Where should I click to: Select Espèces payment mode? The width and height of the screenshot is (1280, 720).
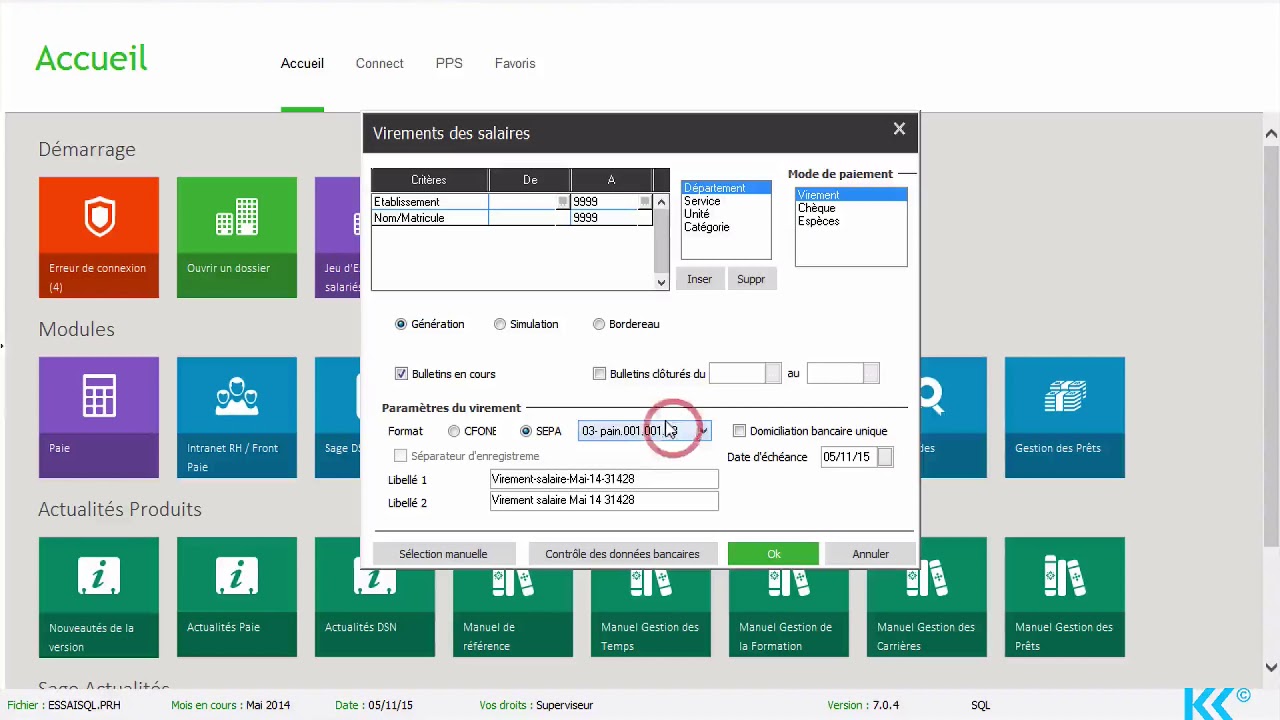[851, 221]
